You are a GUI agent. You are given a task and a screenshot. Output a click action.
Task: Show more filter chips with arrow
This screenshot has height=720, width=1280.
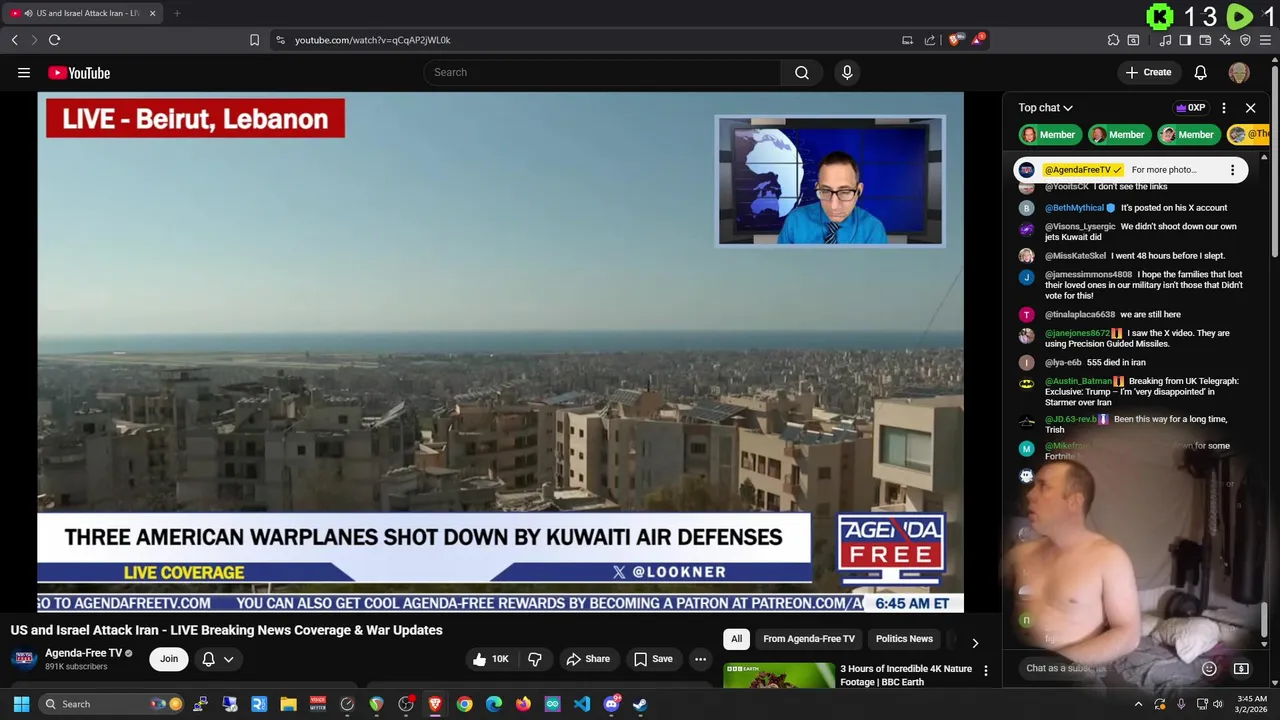(x=975, y=643)
